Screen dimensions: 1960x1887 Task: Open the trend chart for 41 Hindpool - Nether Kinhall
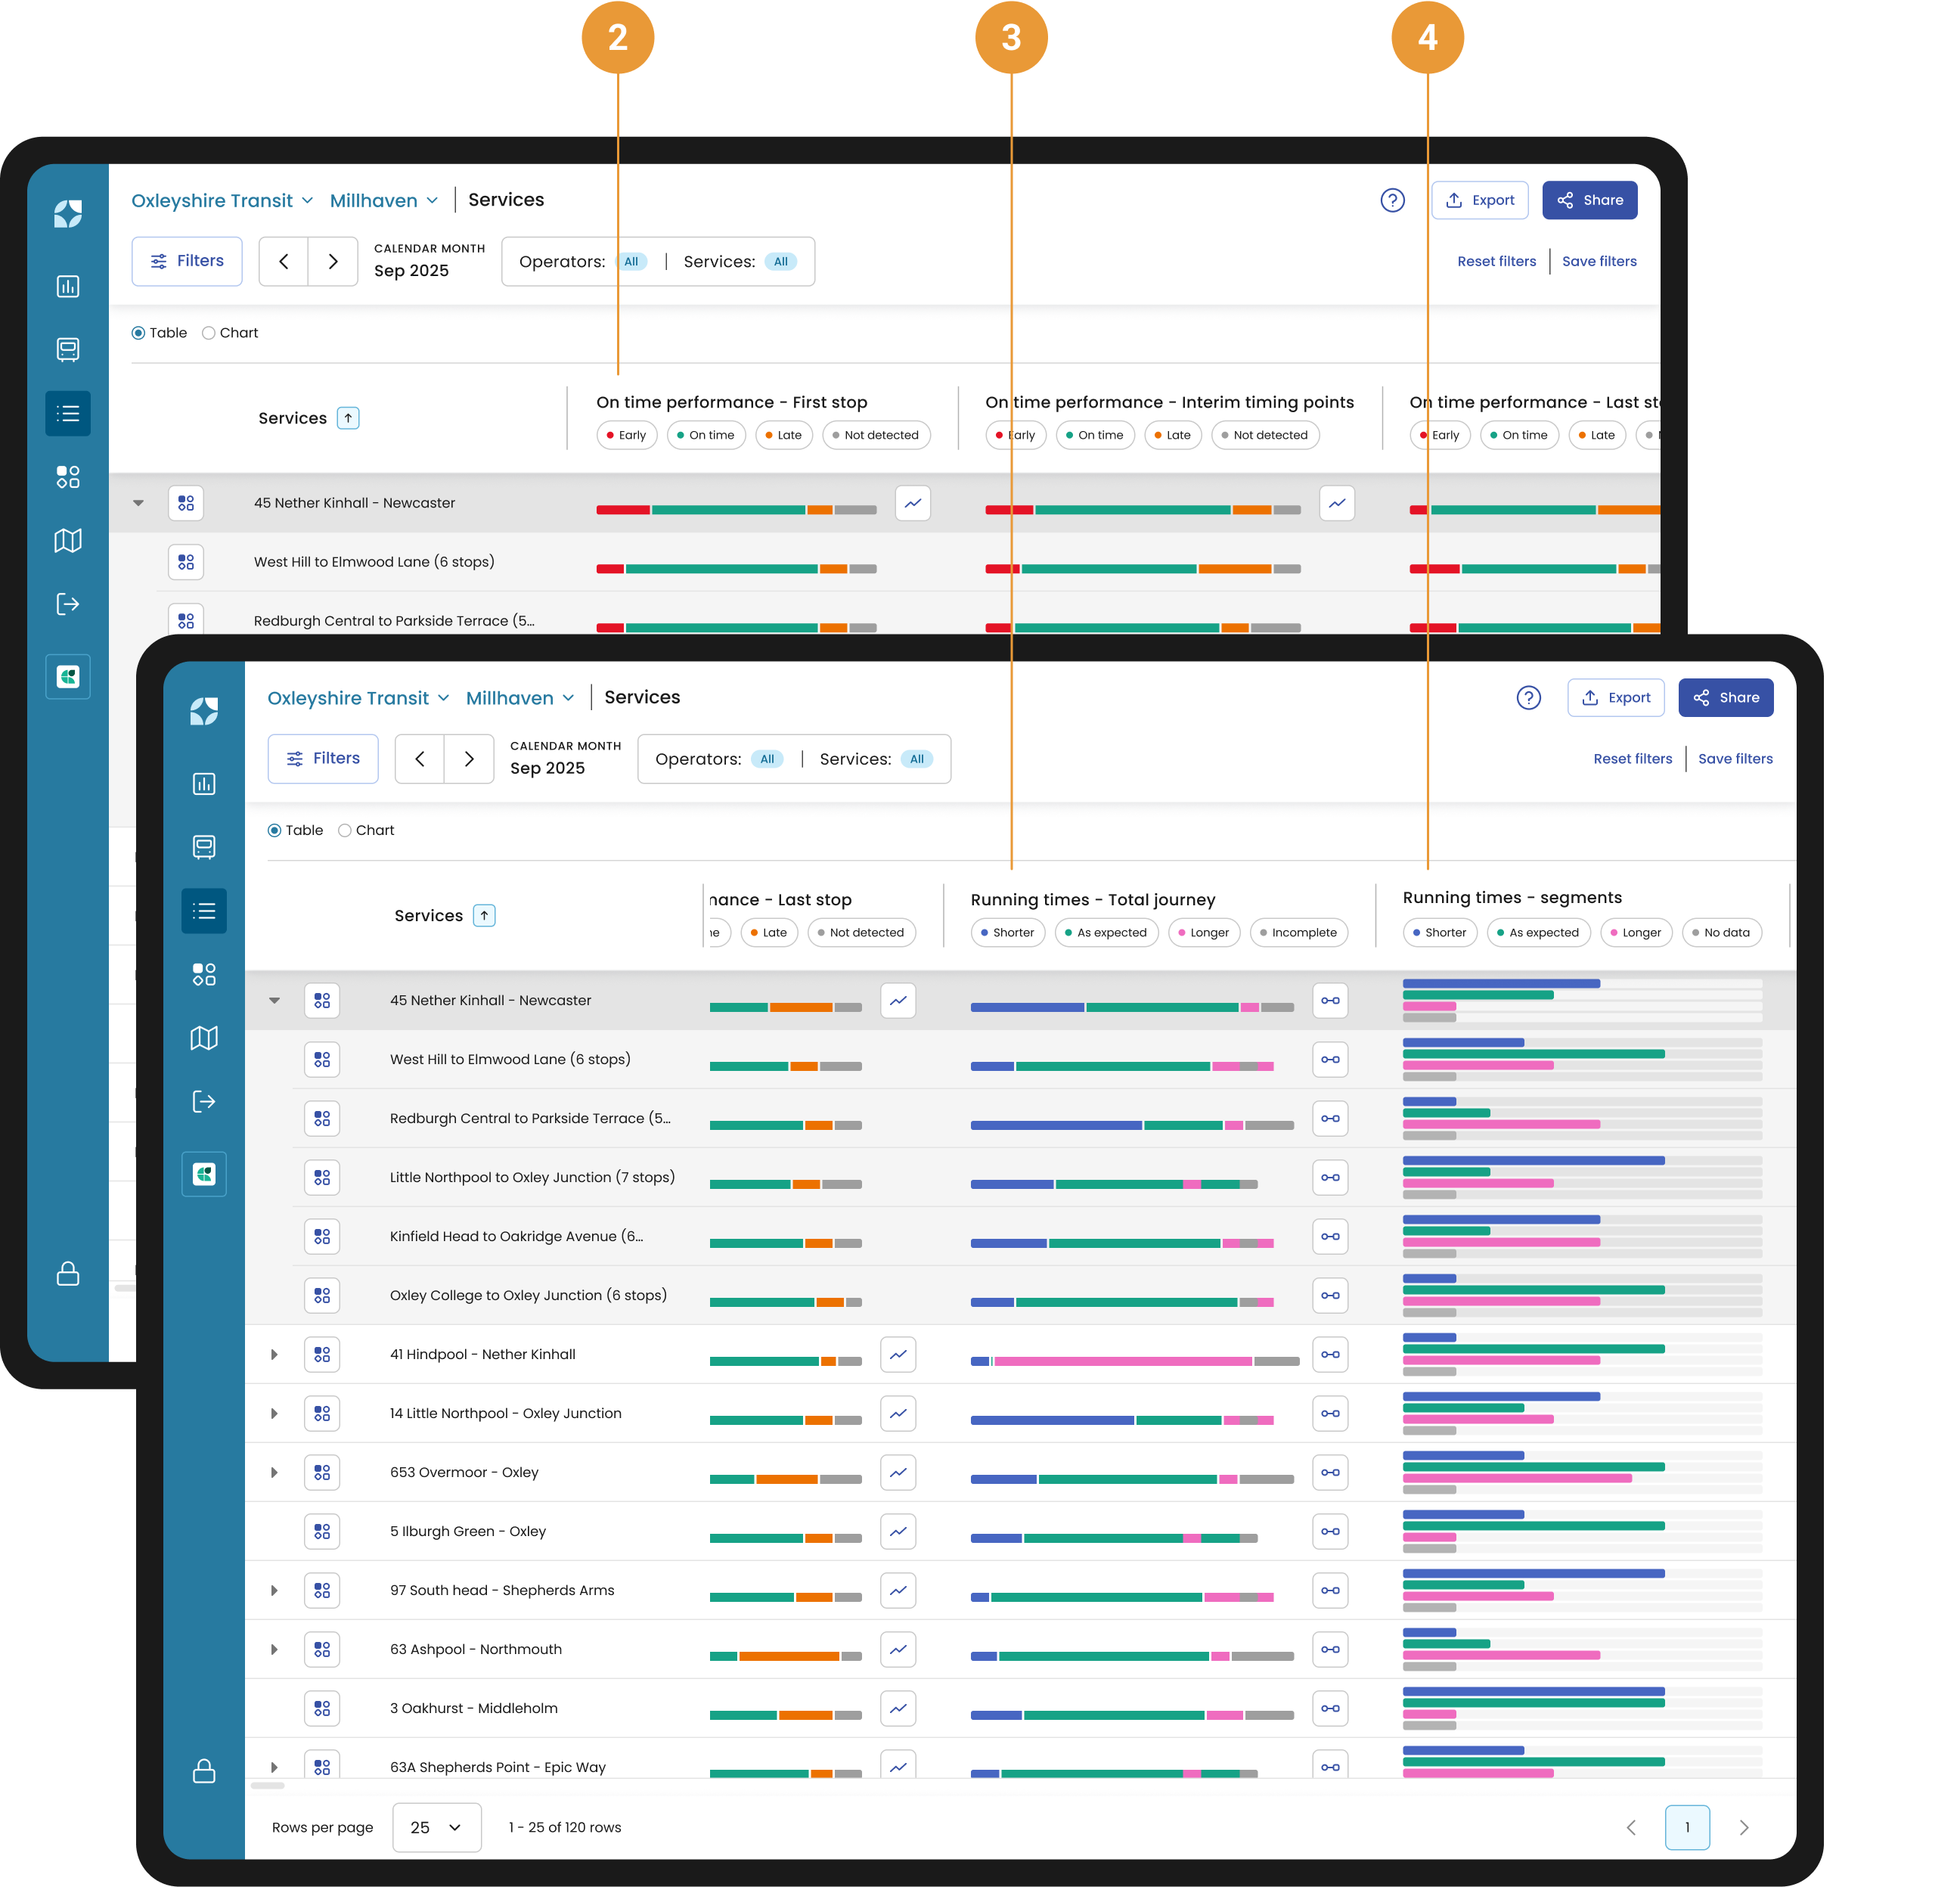(x=898, y=1354)
